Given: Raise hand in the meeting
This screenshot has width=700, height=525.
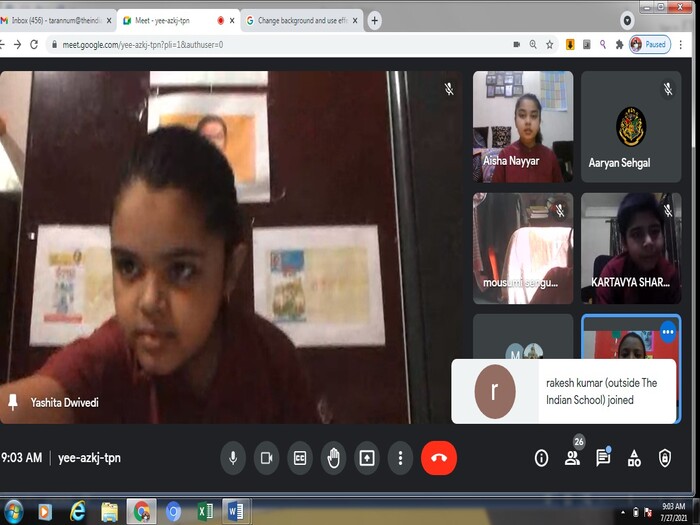Looking at the screenshot, I should (333, 458).
